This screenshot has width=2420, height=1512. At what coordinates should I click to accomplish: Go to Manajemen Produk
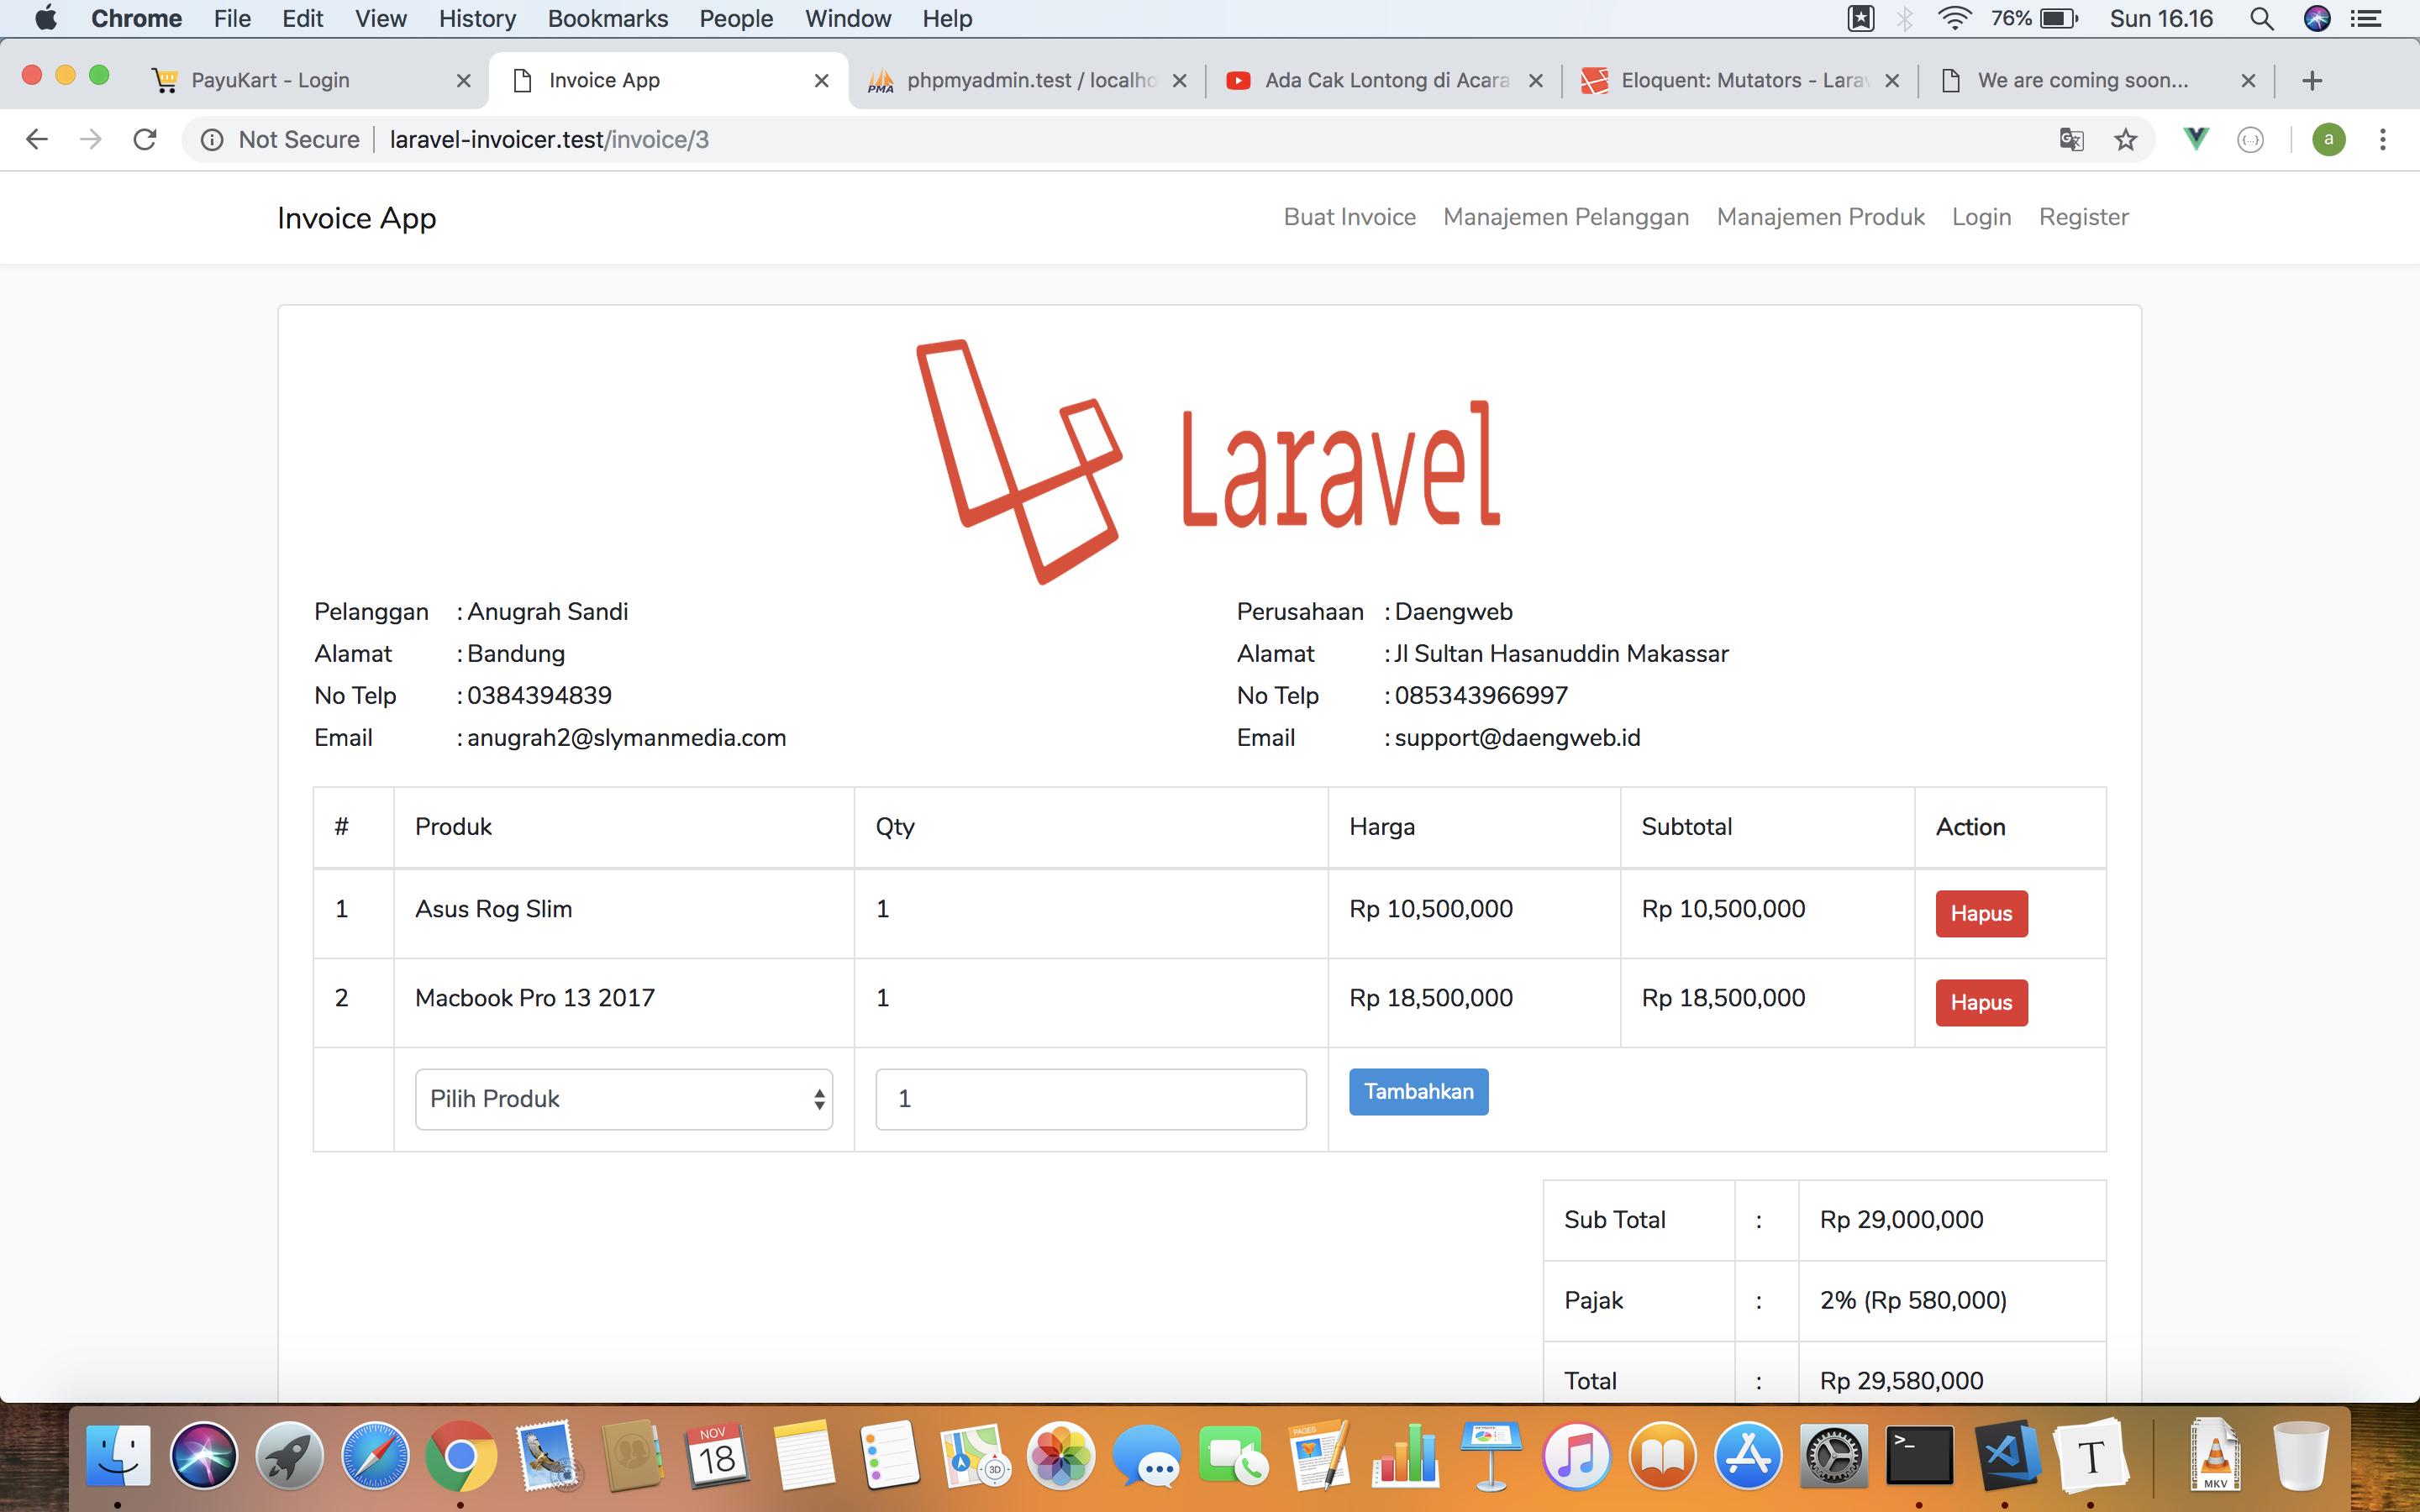[x=1820, y=217]
